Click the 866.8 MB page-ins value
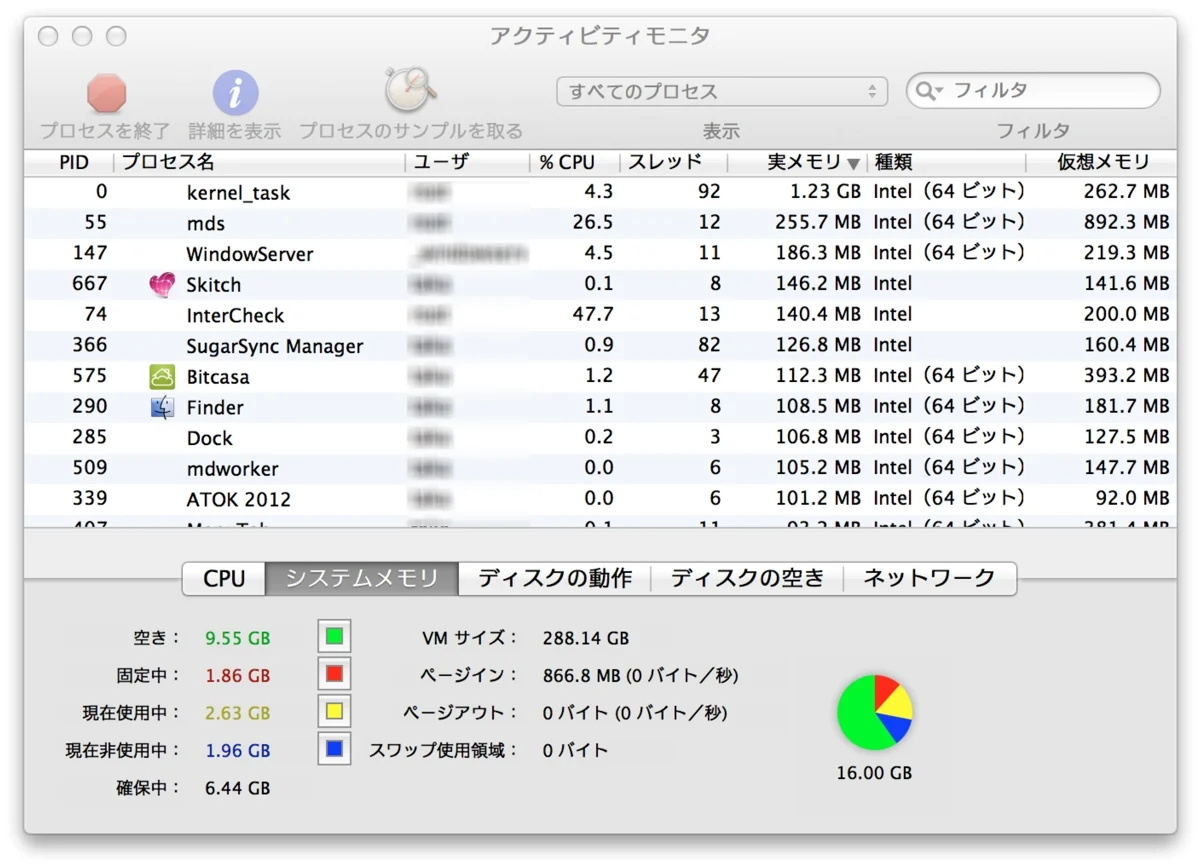Screen dimensions: 1200x868 tap(640, 676)
